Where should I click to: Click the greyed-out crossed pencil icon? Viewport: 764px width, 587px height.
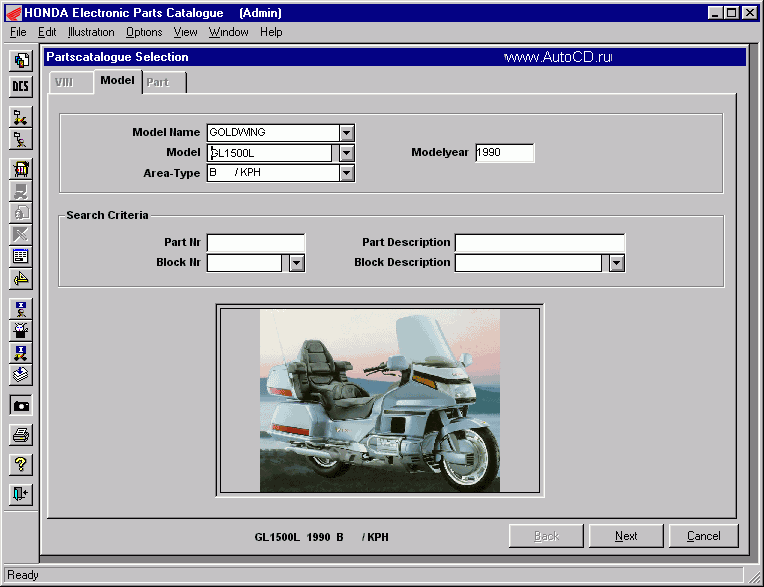pos(21,235)
